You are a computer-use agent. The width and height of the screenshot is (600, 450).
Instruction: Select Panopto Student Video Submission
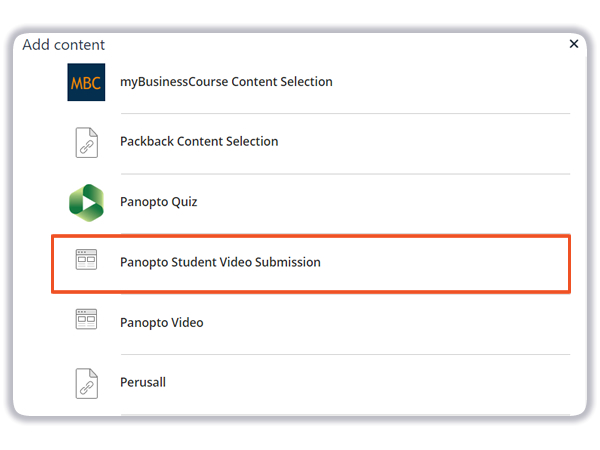coord(220,262)
